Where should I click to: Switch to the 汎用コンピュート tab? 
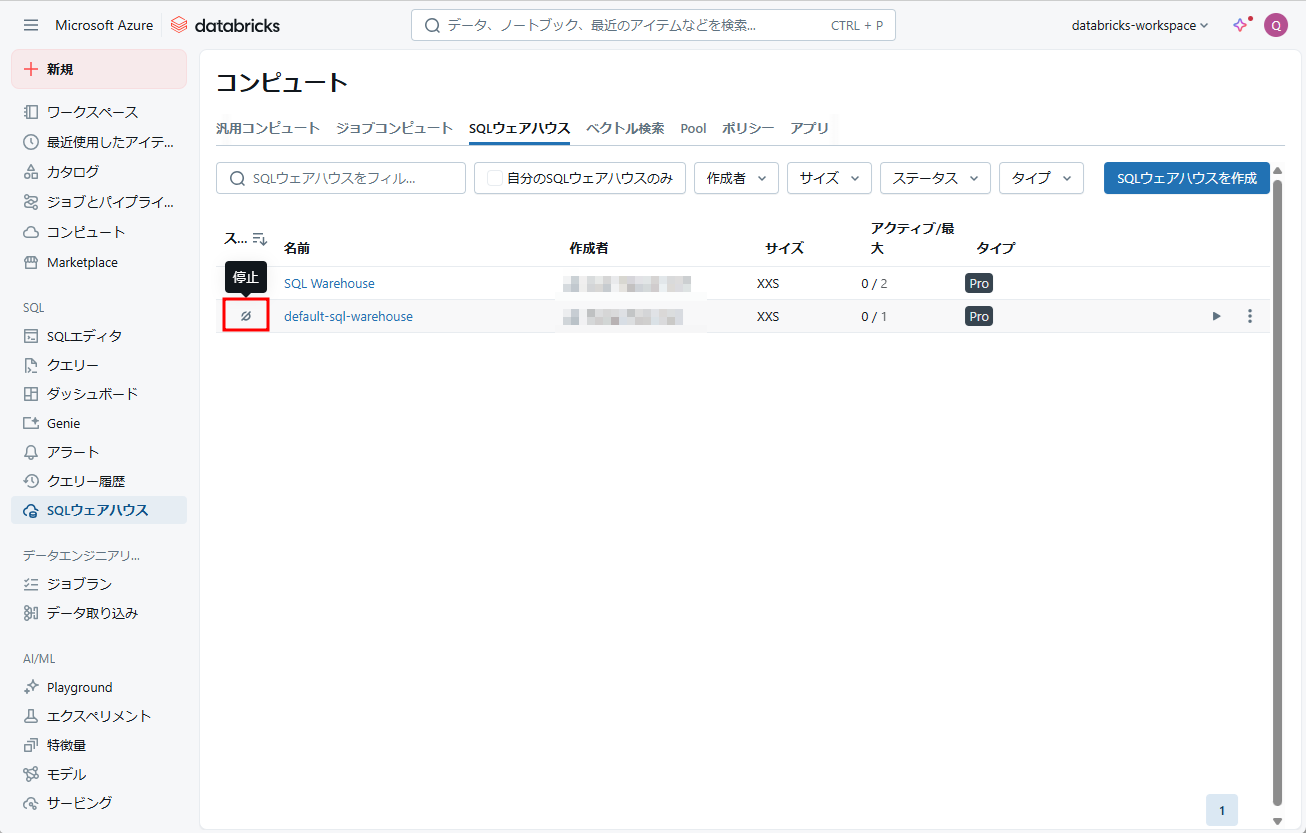point(268,128)
